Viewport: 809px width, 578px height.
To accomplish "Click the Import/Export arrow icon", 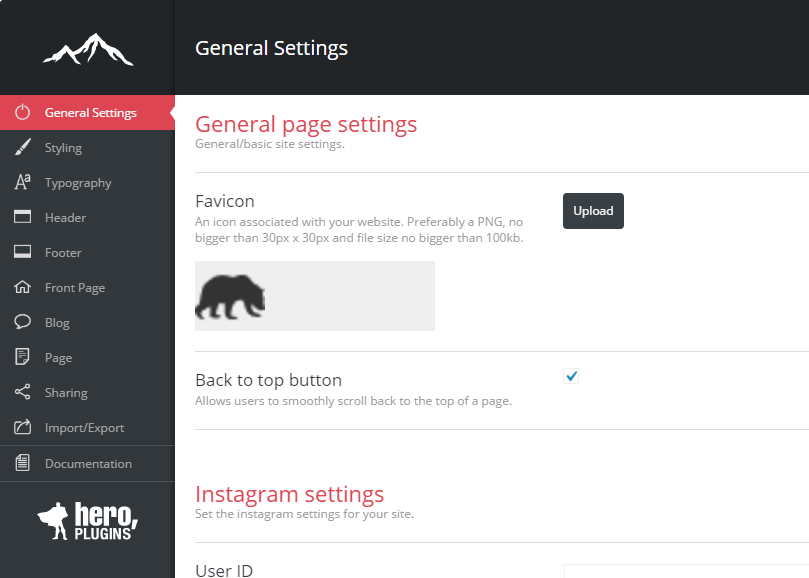I will pyautogui.click(x=23, y=427).
